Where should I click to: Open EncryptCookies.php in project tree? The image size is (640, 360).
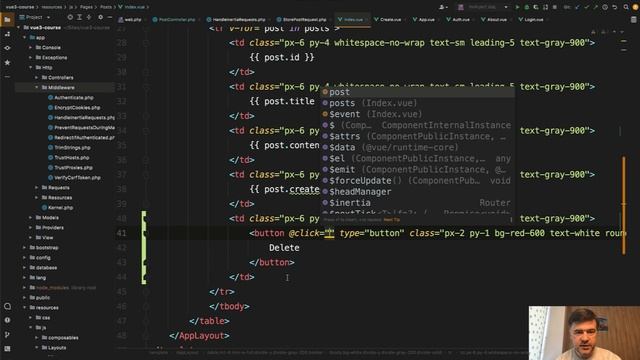tap(77, 108)
